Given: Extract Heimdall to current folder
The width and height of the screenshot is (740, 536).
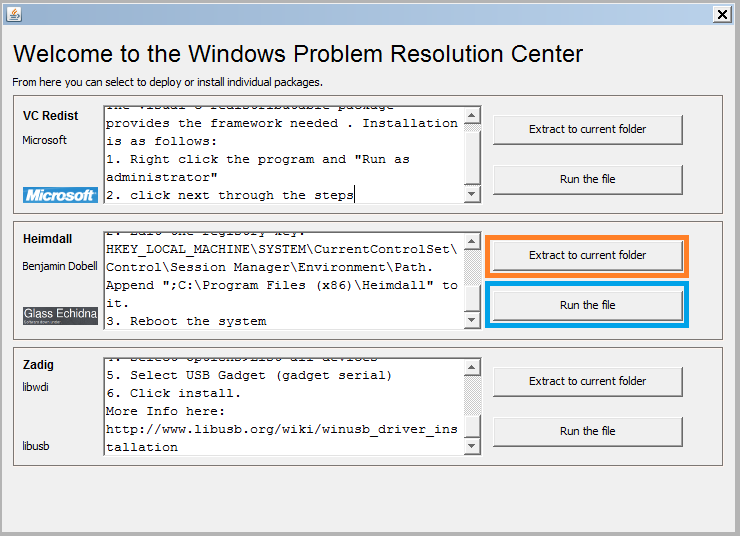Looking at the screenshot, I should (x=588, y=255).
